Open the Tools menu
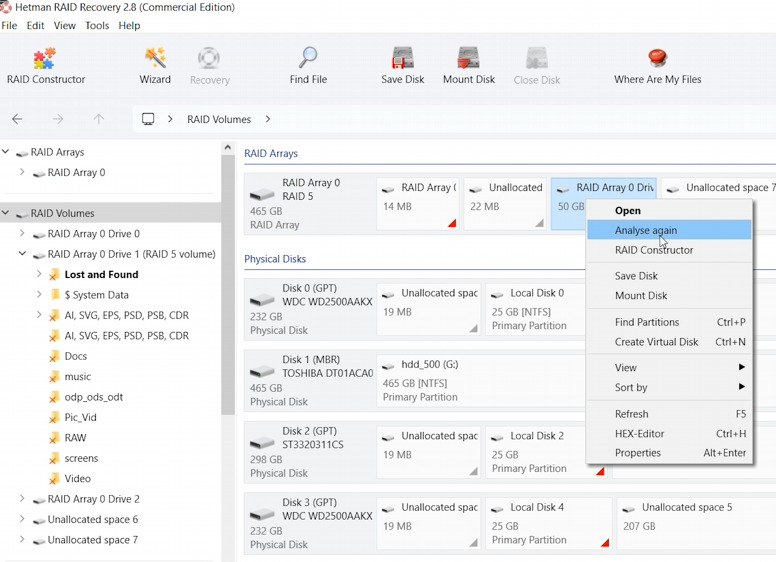 (97, 25)
